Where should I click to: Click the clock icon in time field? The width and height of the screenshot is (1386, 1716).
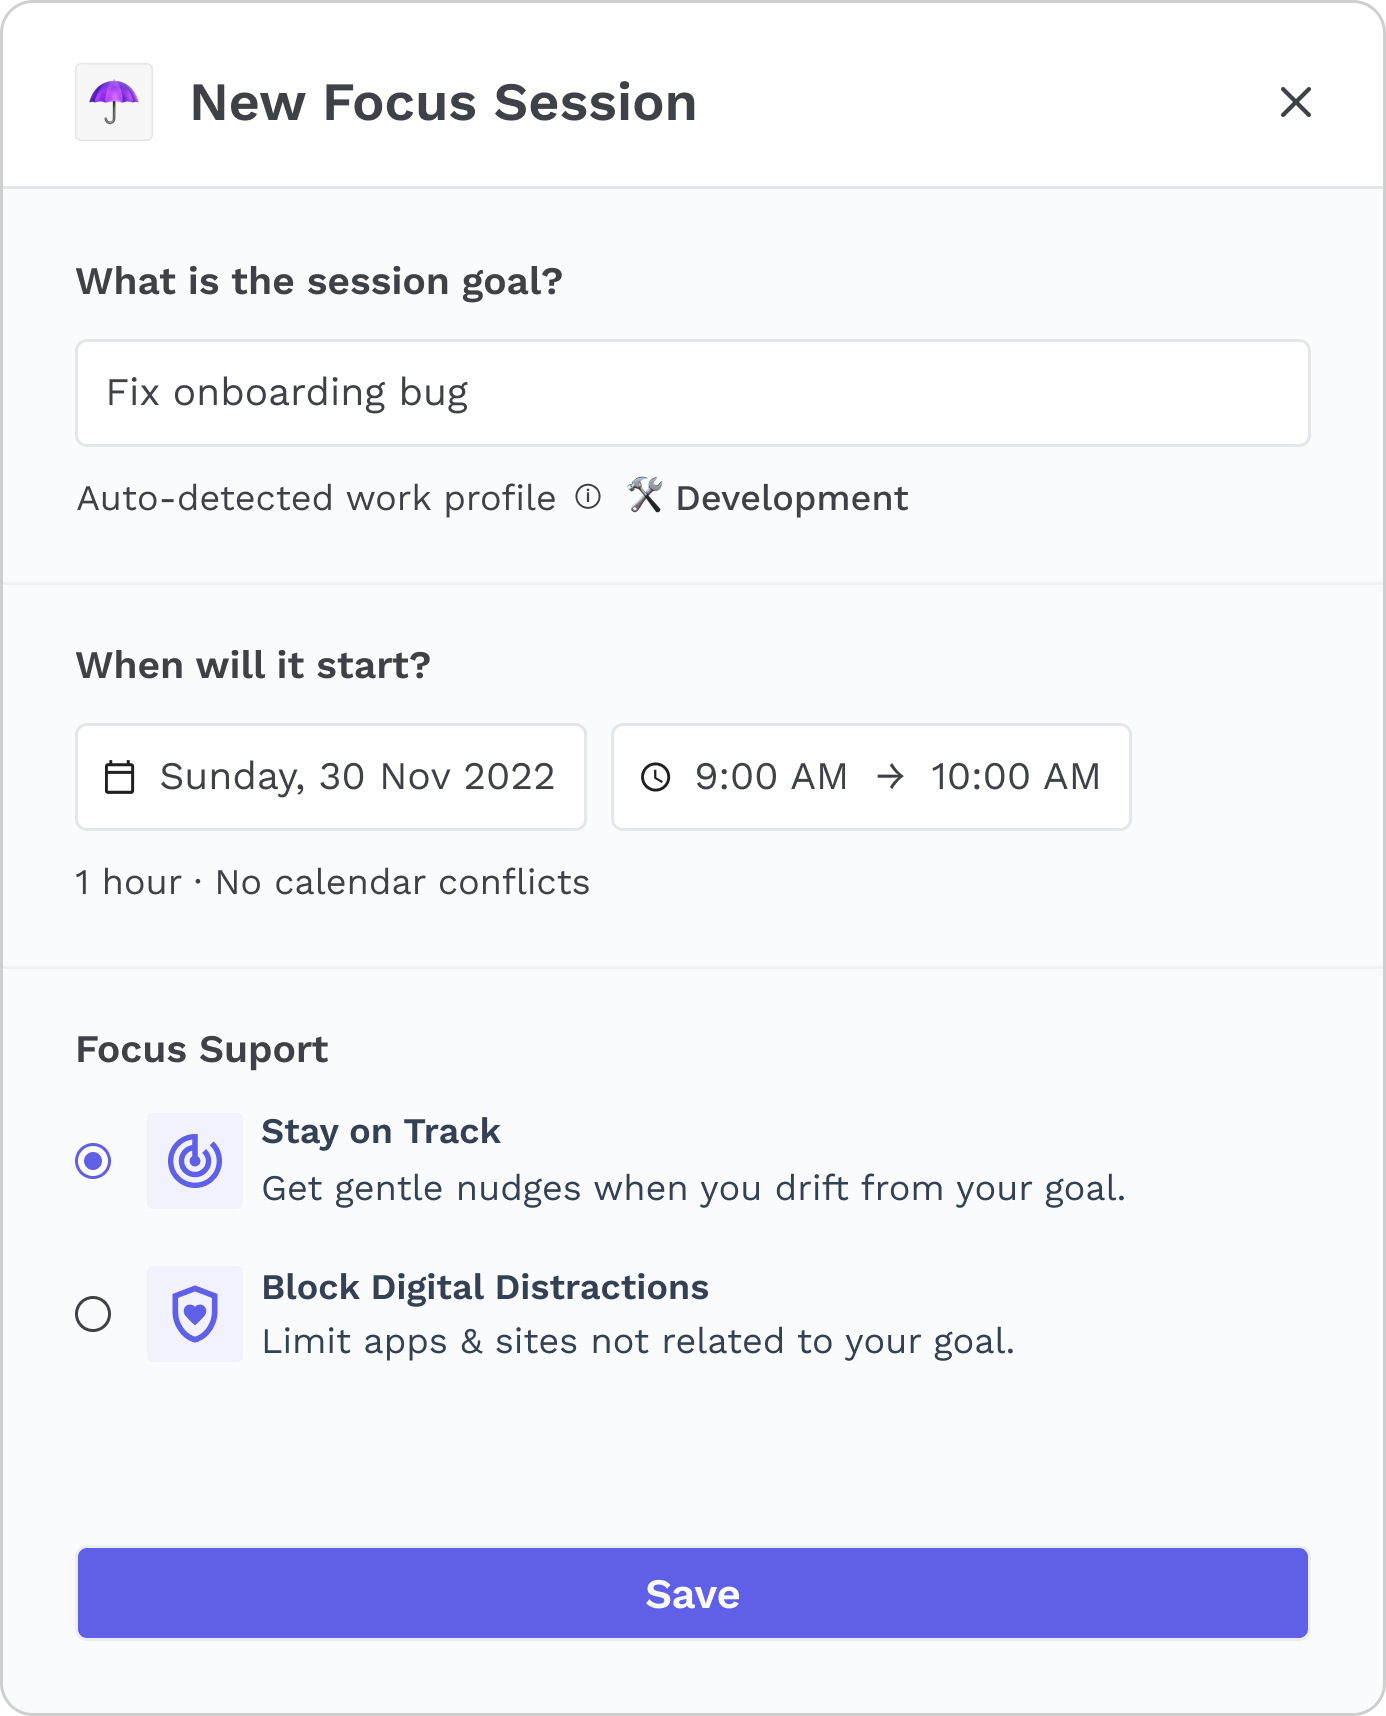[656, 777]
